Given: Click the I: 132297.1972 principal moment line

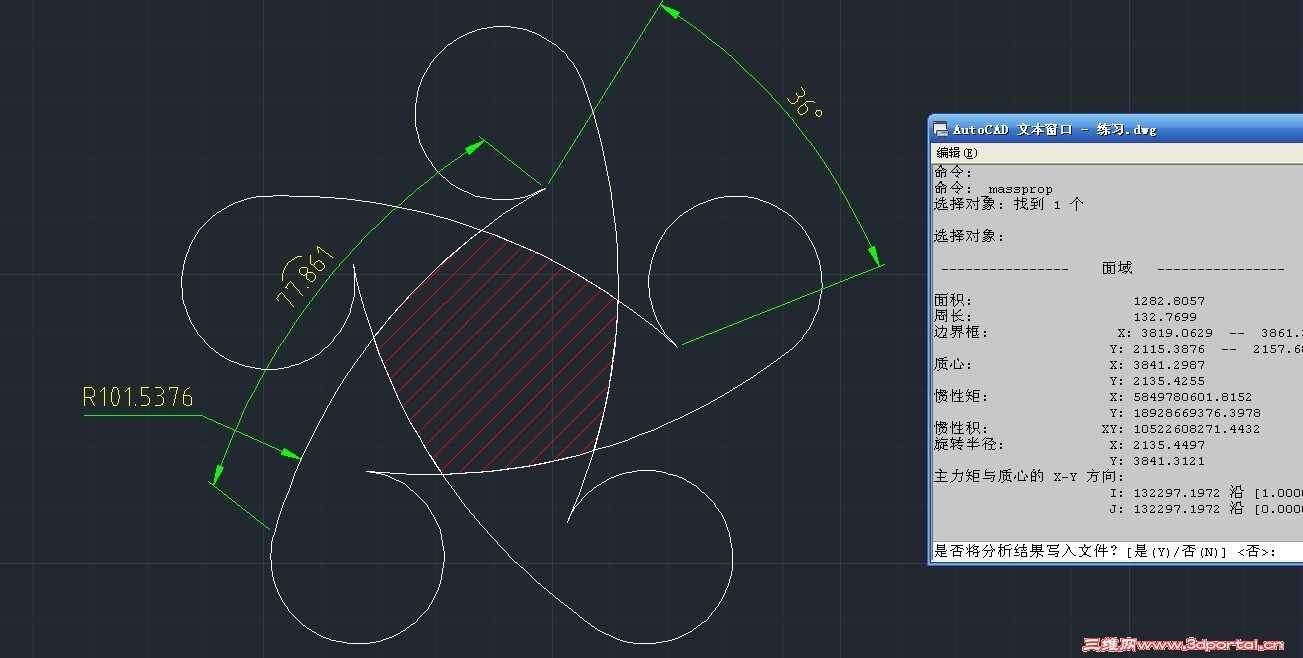Looking at the screenshot, I should pos(1205,493).
